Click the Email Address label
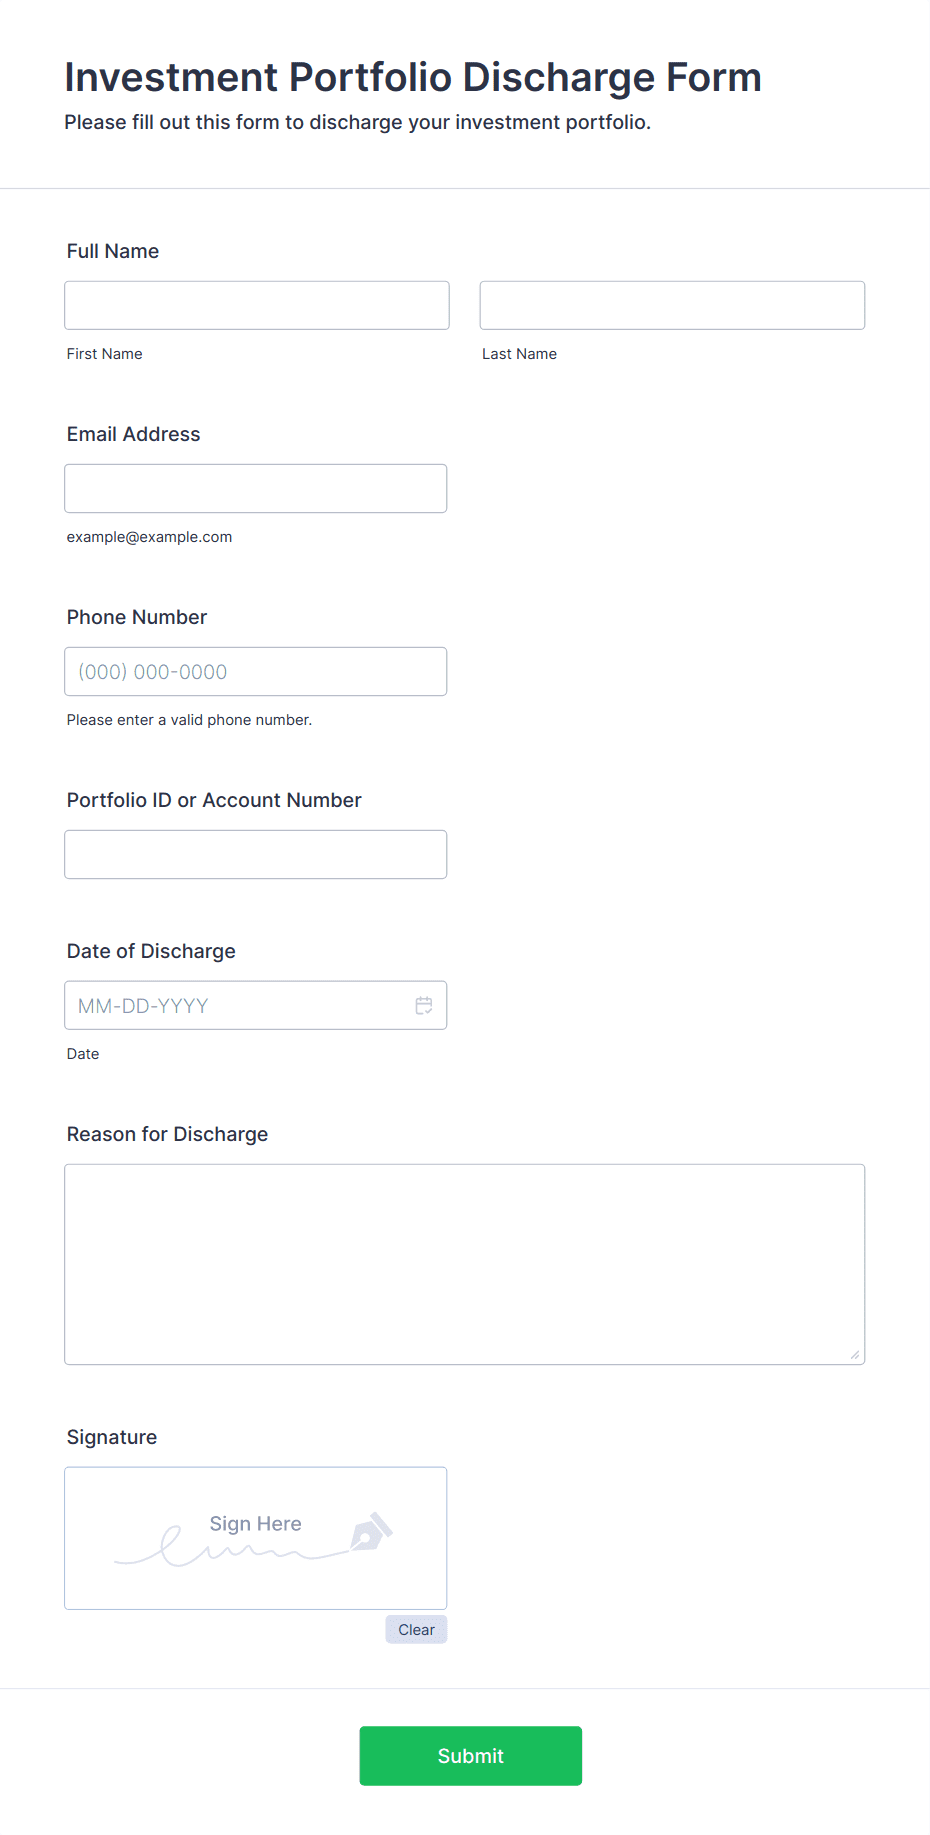 point(134,434)
